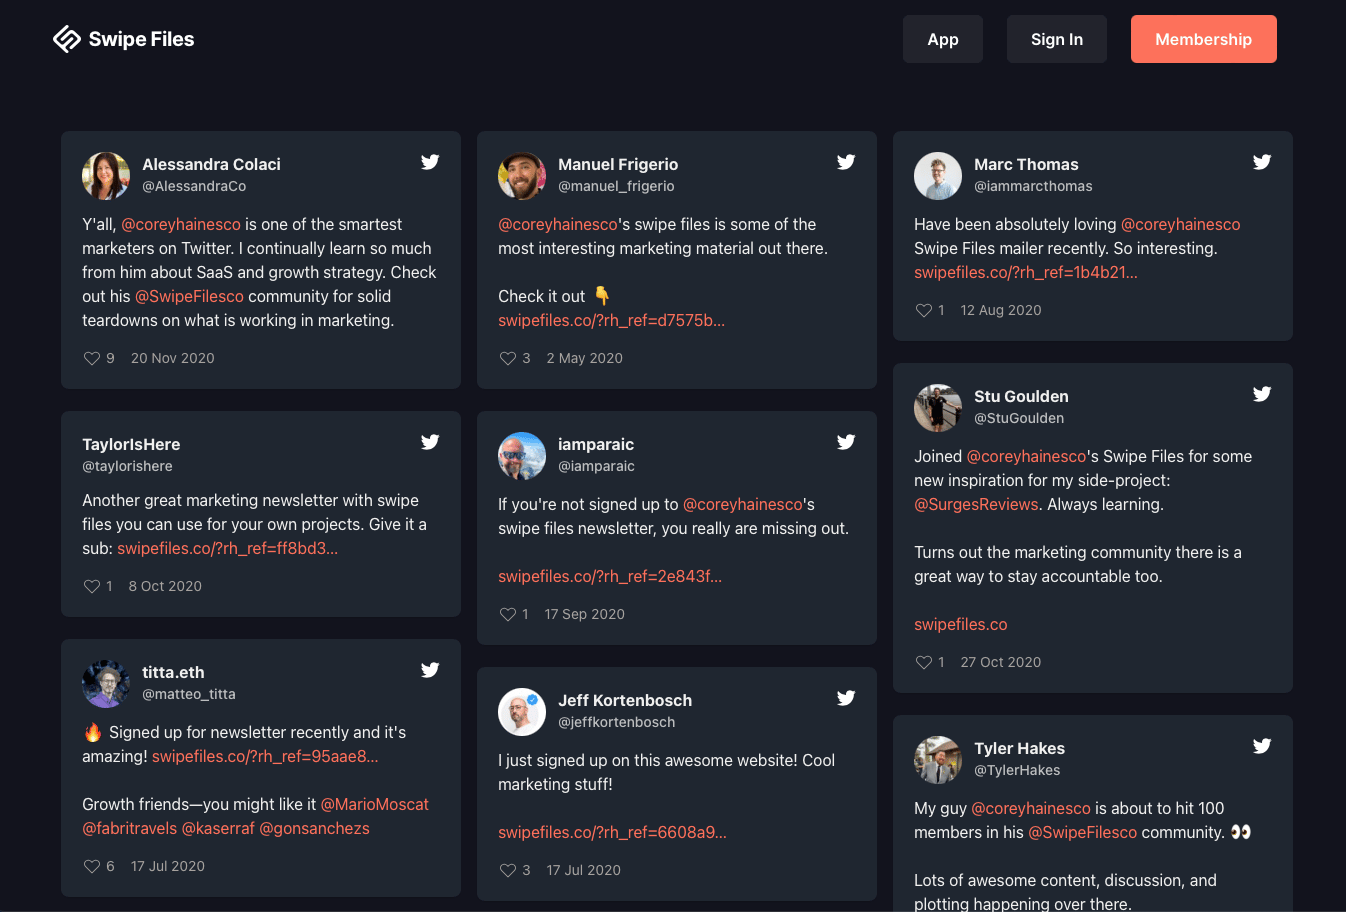Click the Membership button
The image size is (1346, 912).
(1204, 39)
